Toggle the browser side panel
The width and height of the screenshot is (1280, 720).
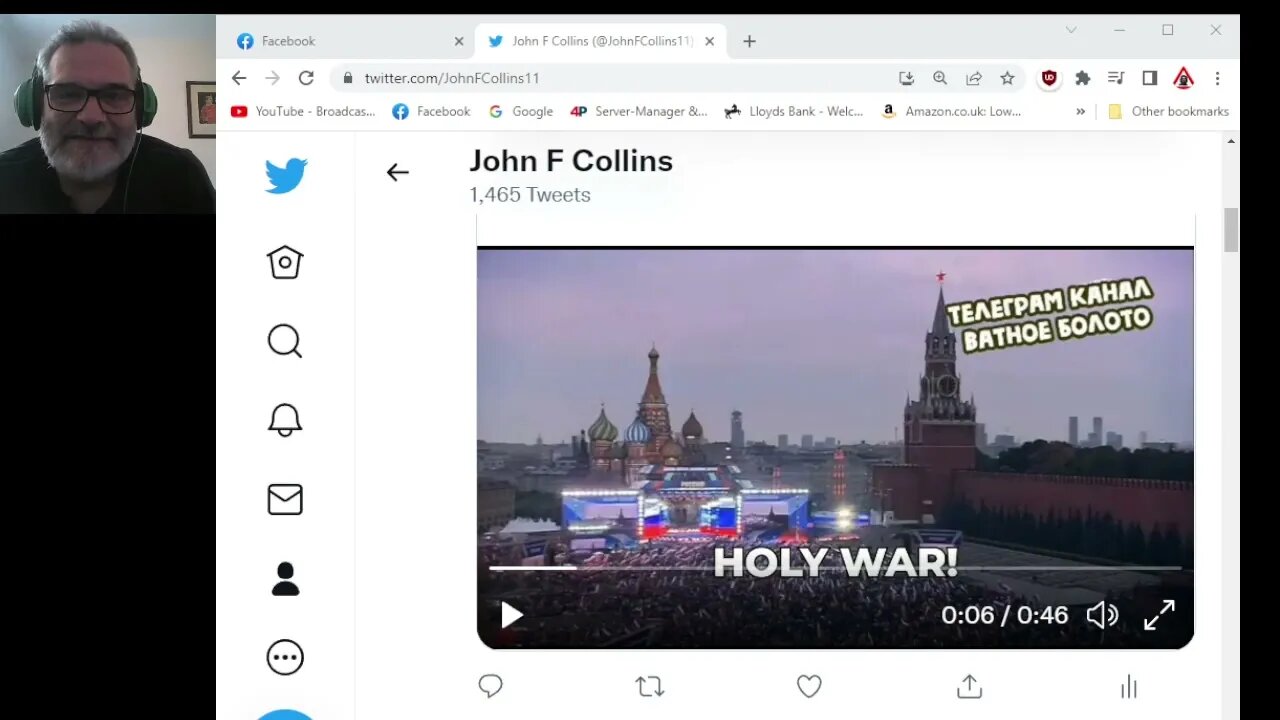[1150, 78]
